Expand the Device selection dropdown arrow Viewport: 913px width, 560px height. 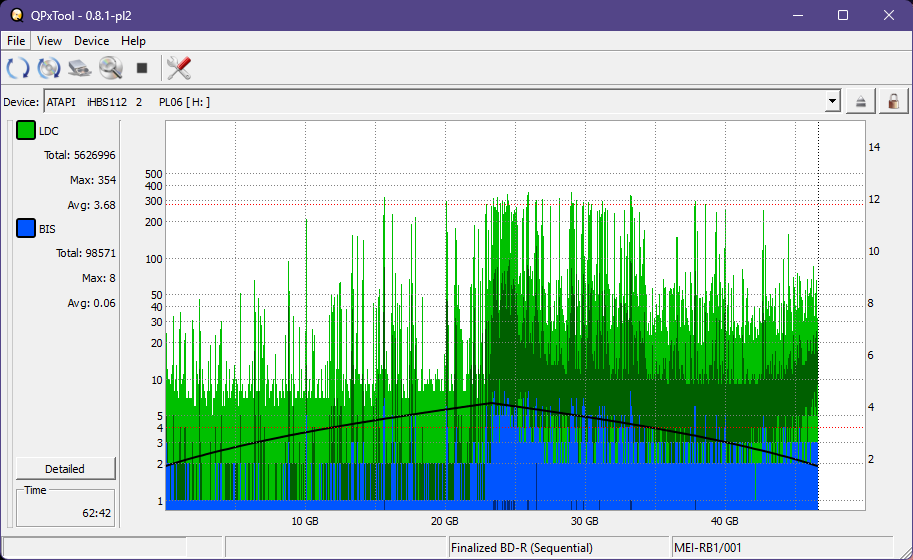(833, 101)
